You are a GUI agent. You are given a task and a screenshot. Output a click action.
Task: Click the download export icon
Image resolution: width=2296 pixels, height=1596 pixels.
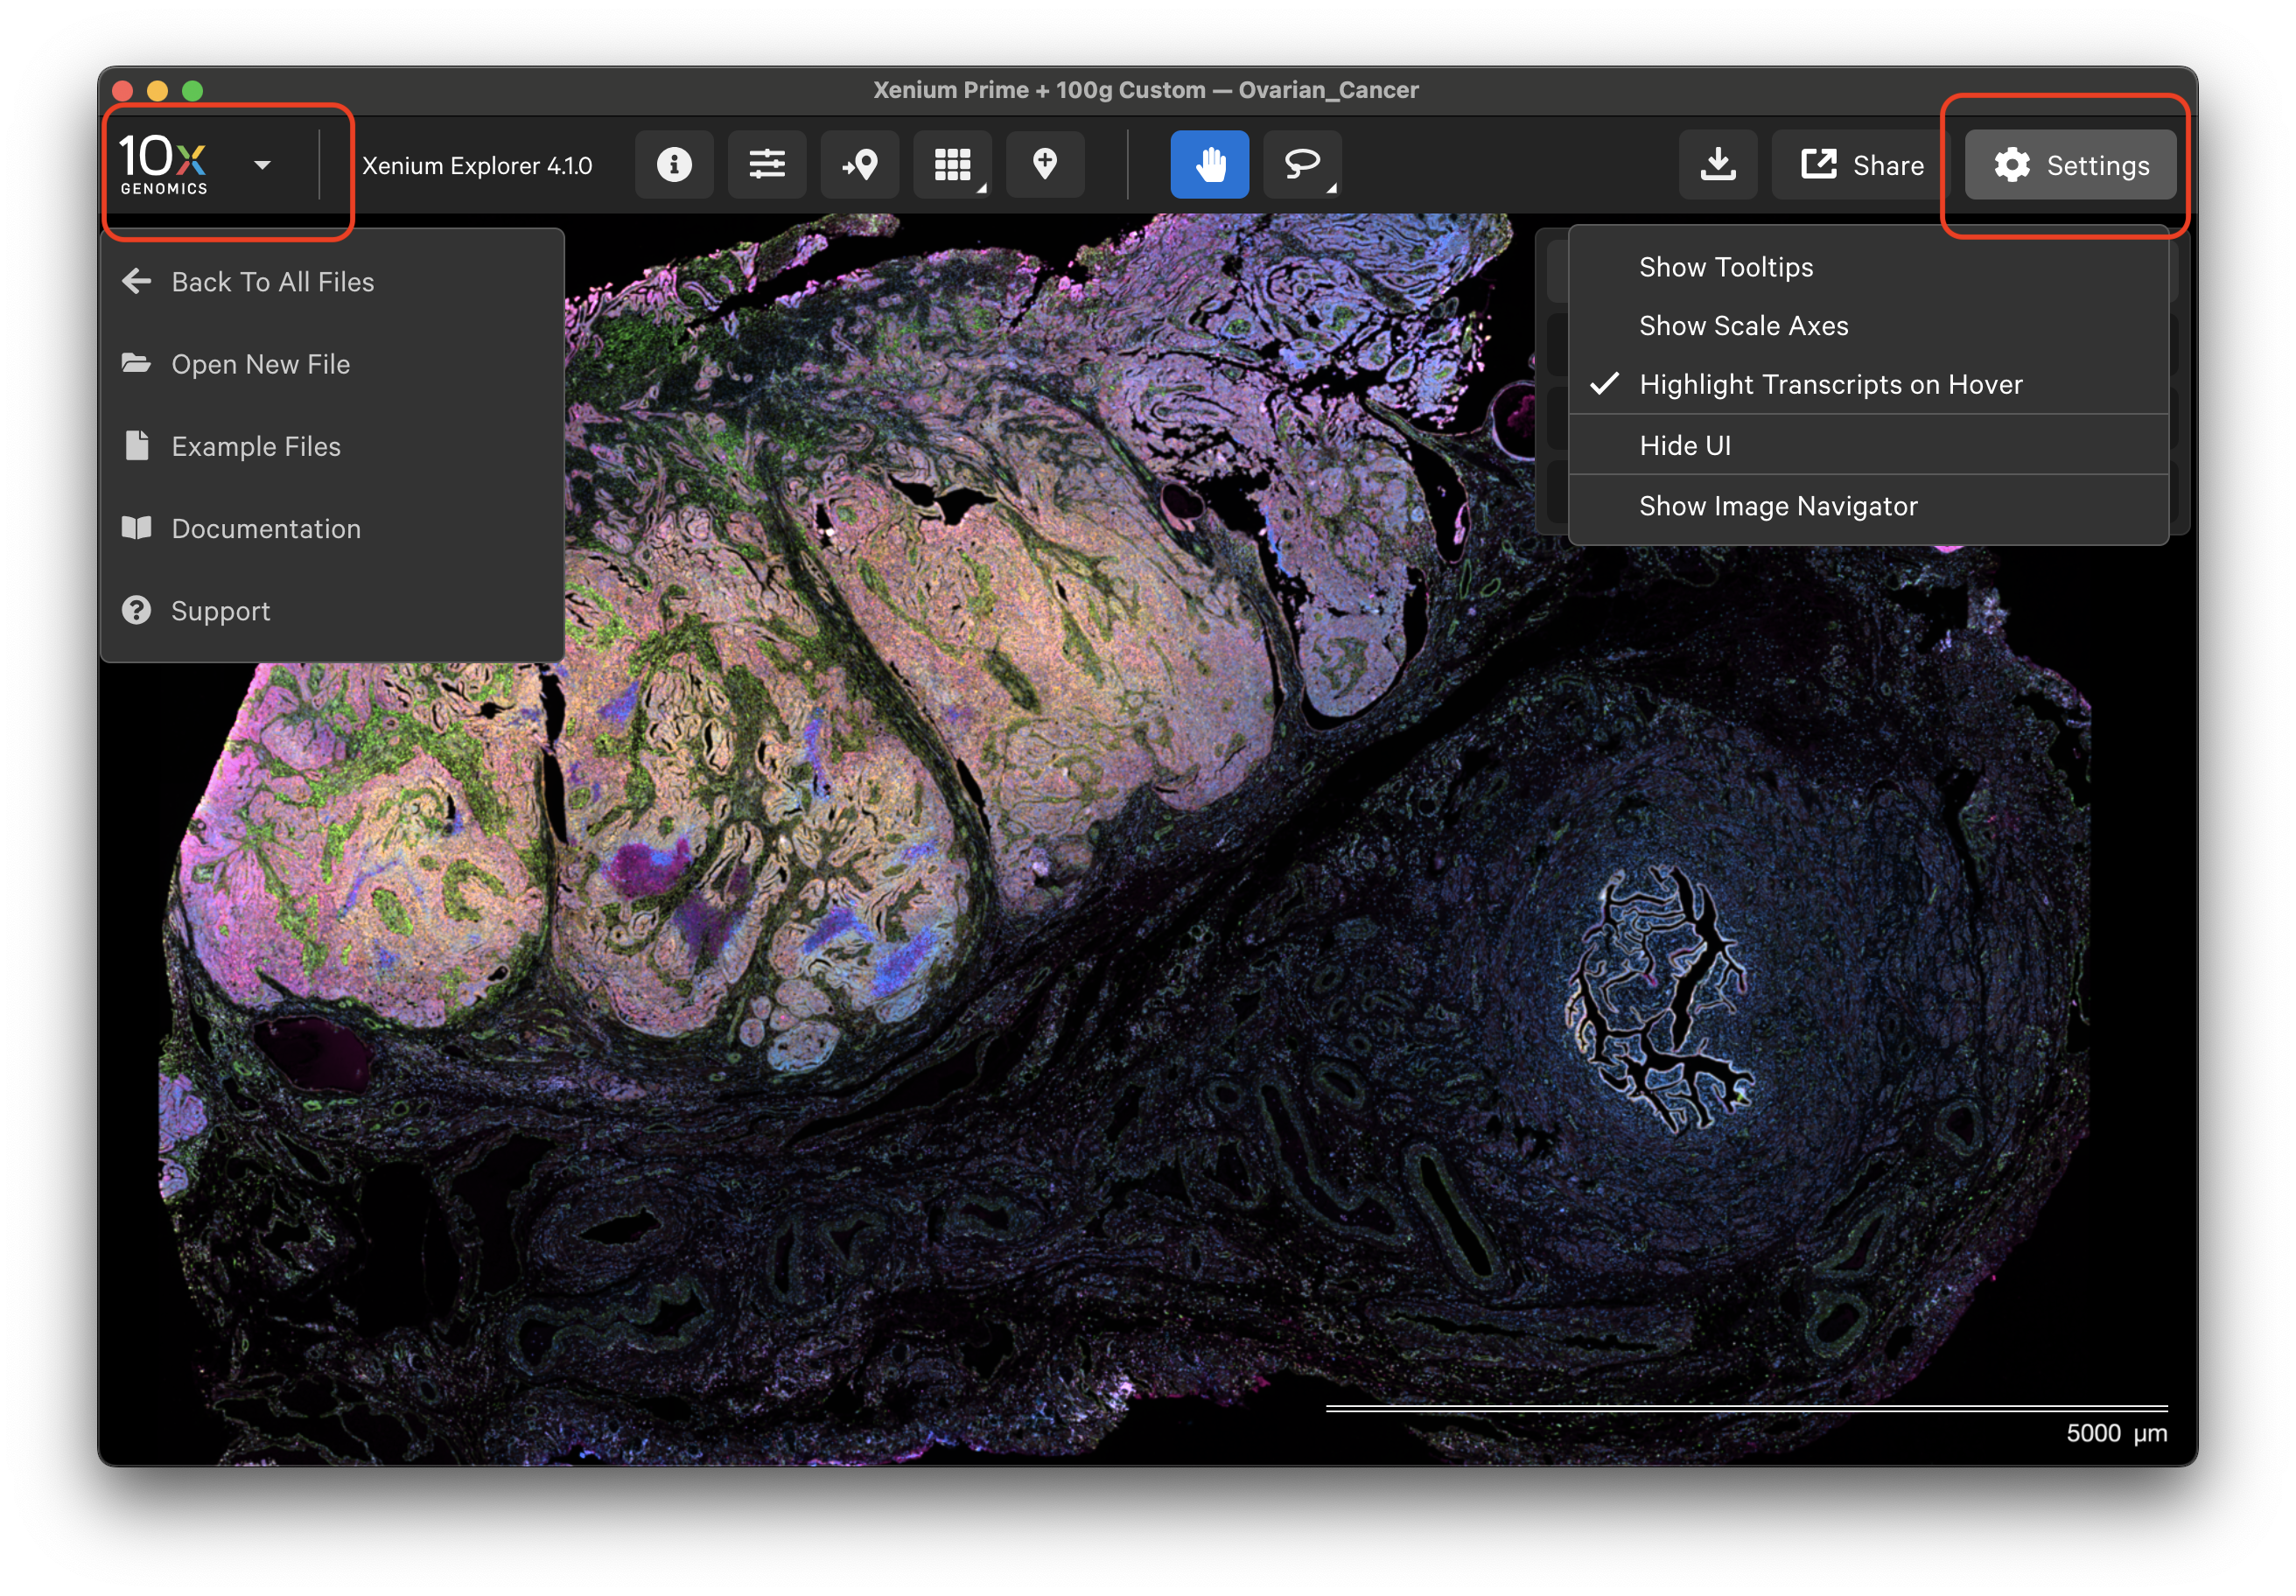pyautogui.click(x=1718, y=164)
